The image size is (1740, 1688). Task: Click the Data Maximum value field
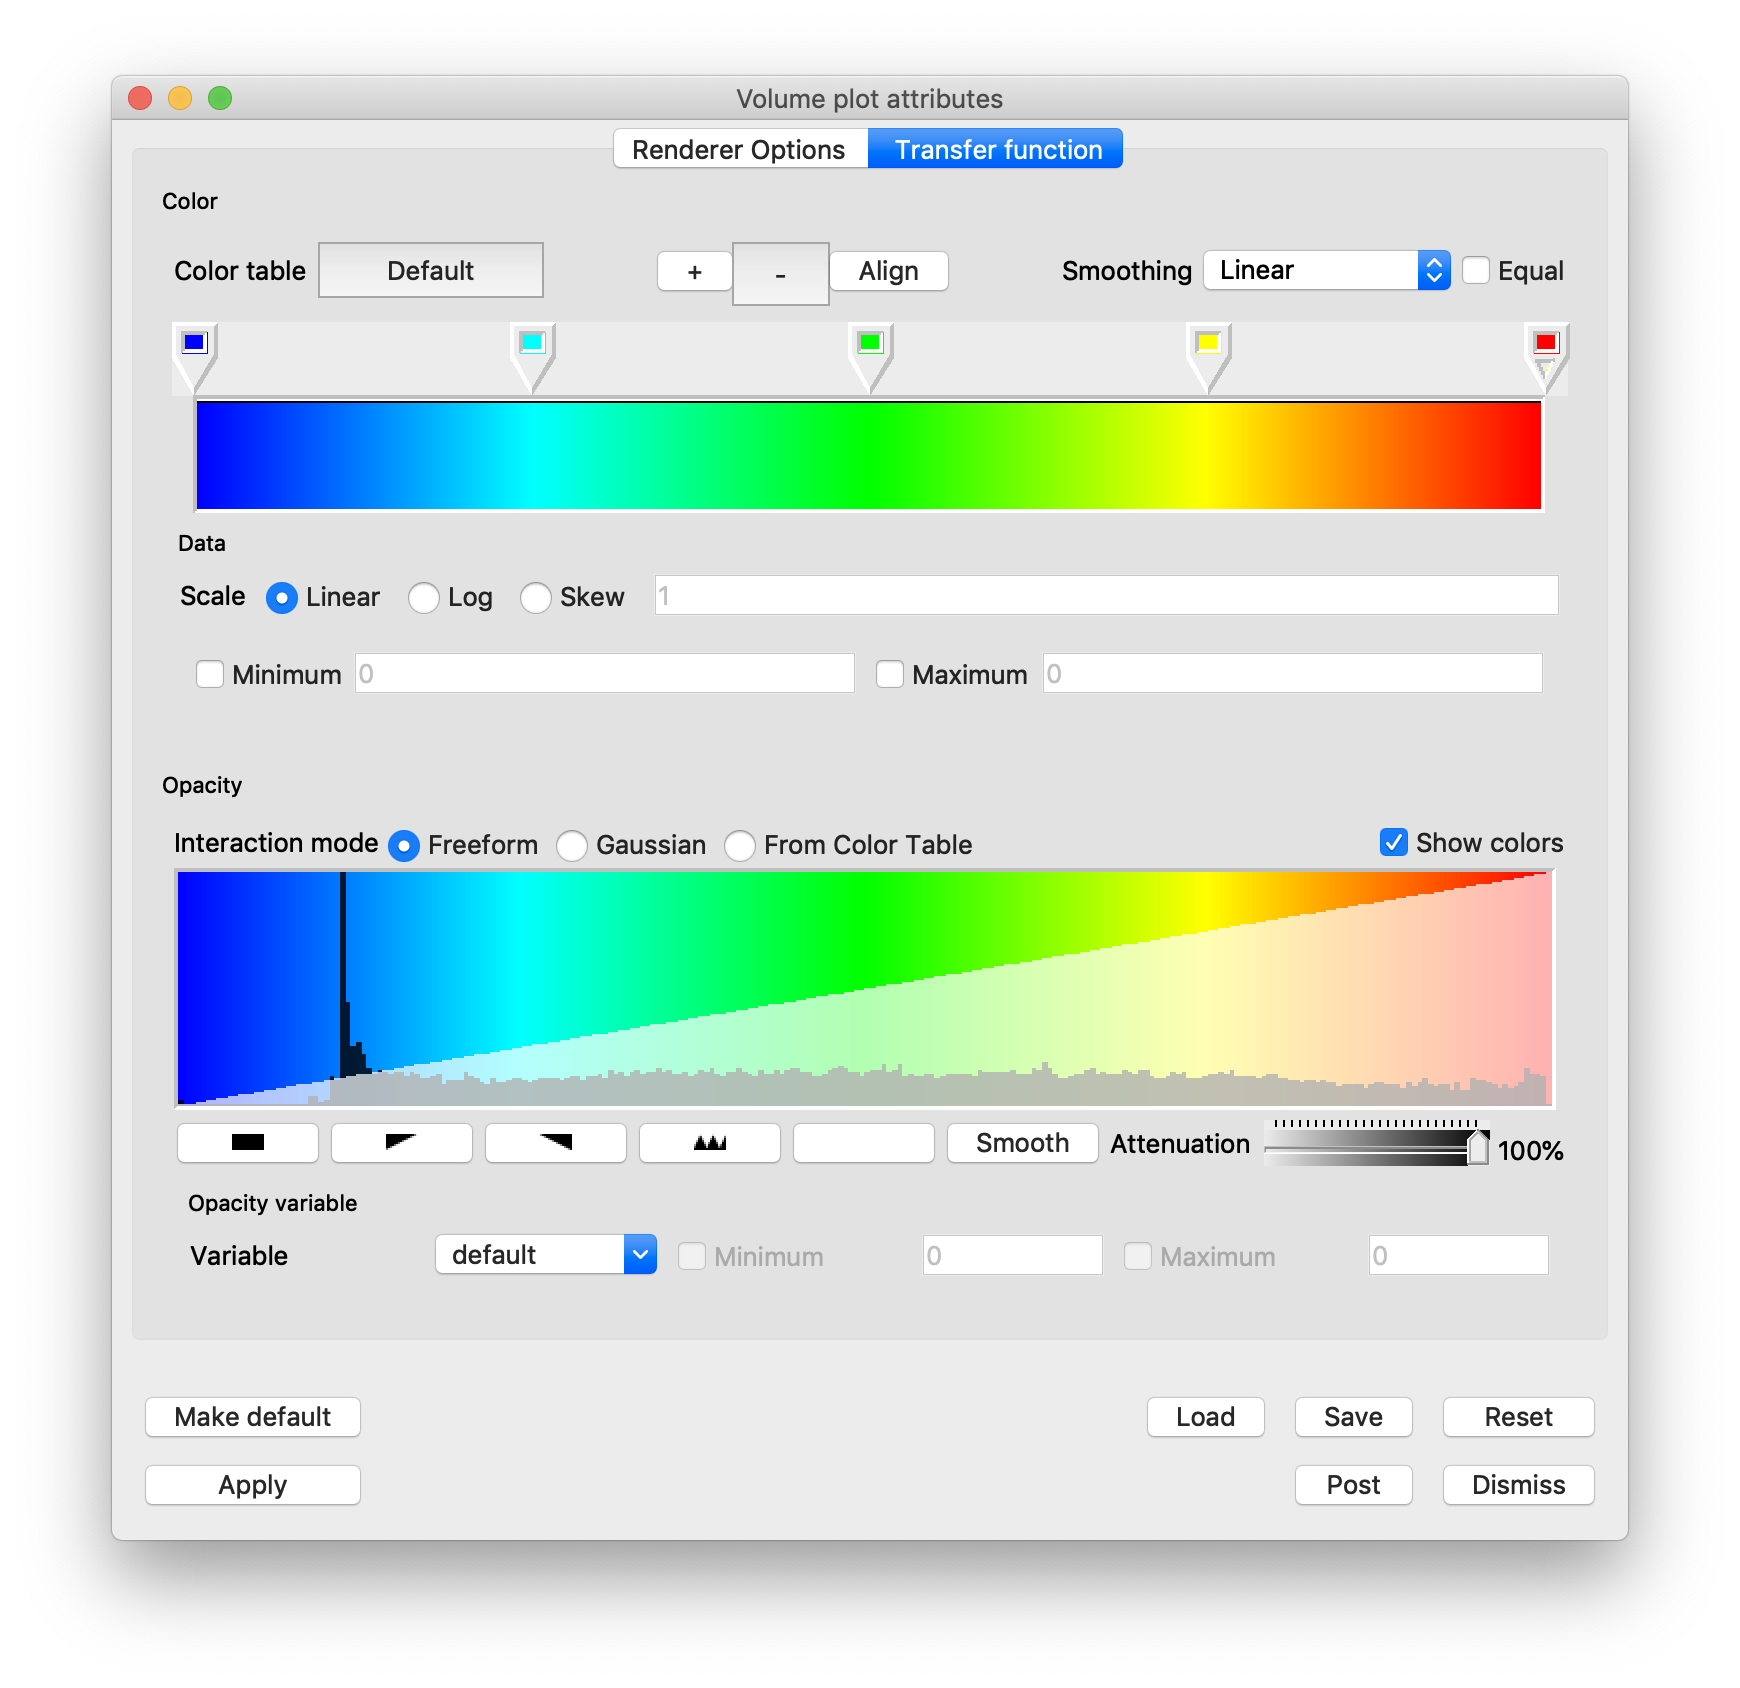pyautogui.click(x=1292, y=673)
